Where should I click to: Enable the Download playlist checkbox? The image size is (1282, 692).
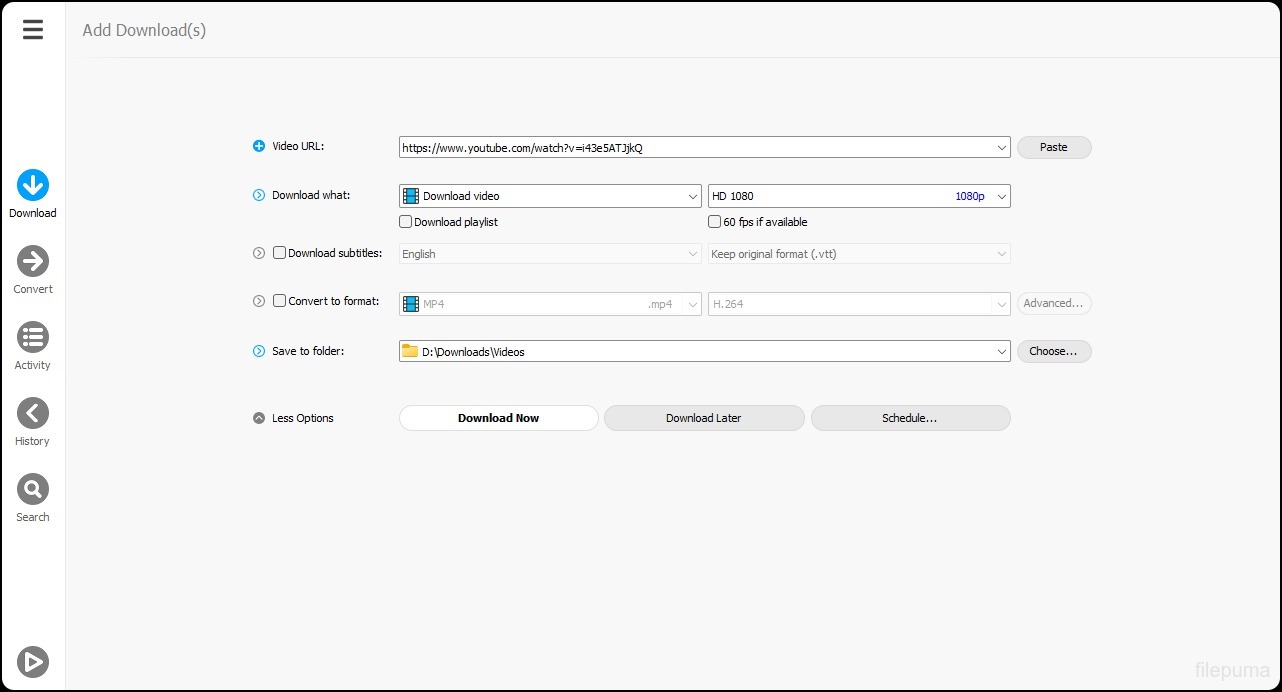point(406,222)
